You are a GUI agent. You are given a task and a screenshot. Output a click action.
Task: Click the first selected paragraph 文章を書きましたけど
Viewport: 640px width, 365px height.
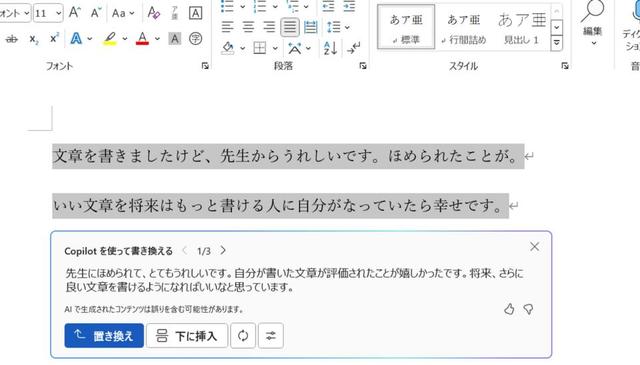tap(288, 156)
